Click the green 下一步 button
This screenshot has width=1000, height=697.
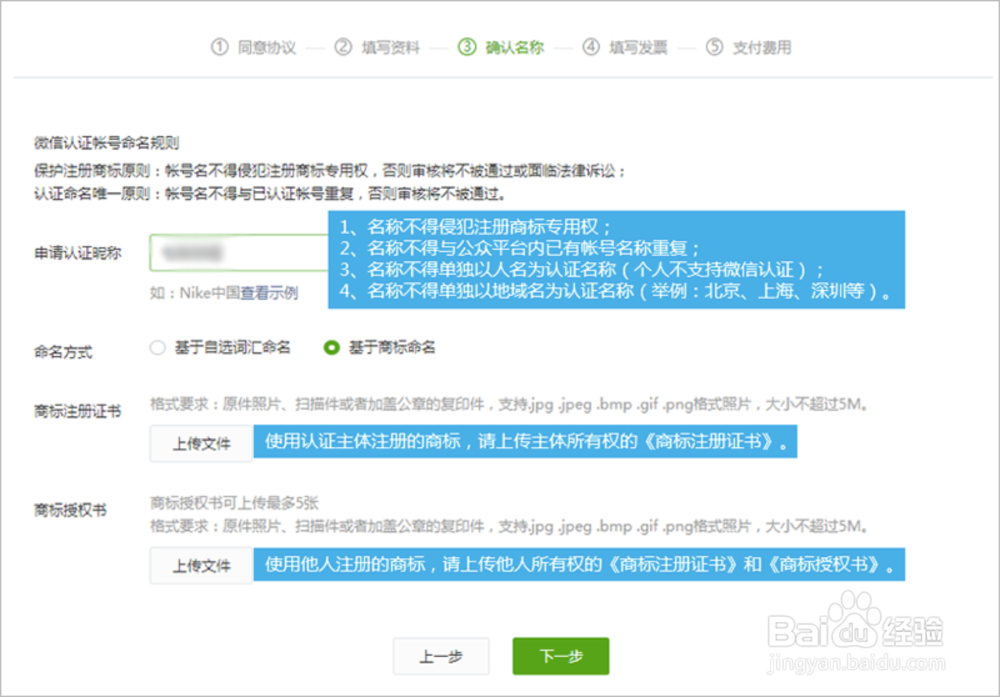click(x=560, y=656)
